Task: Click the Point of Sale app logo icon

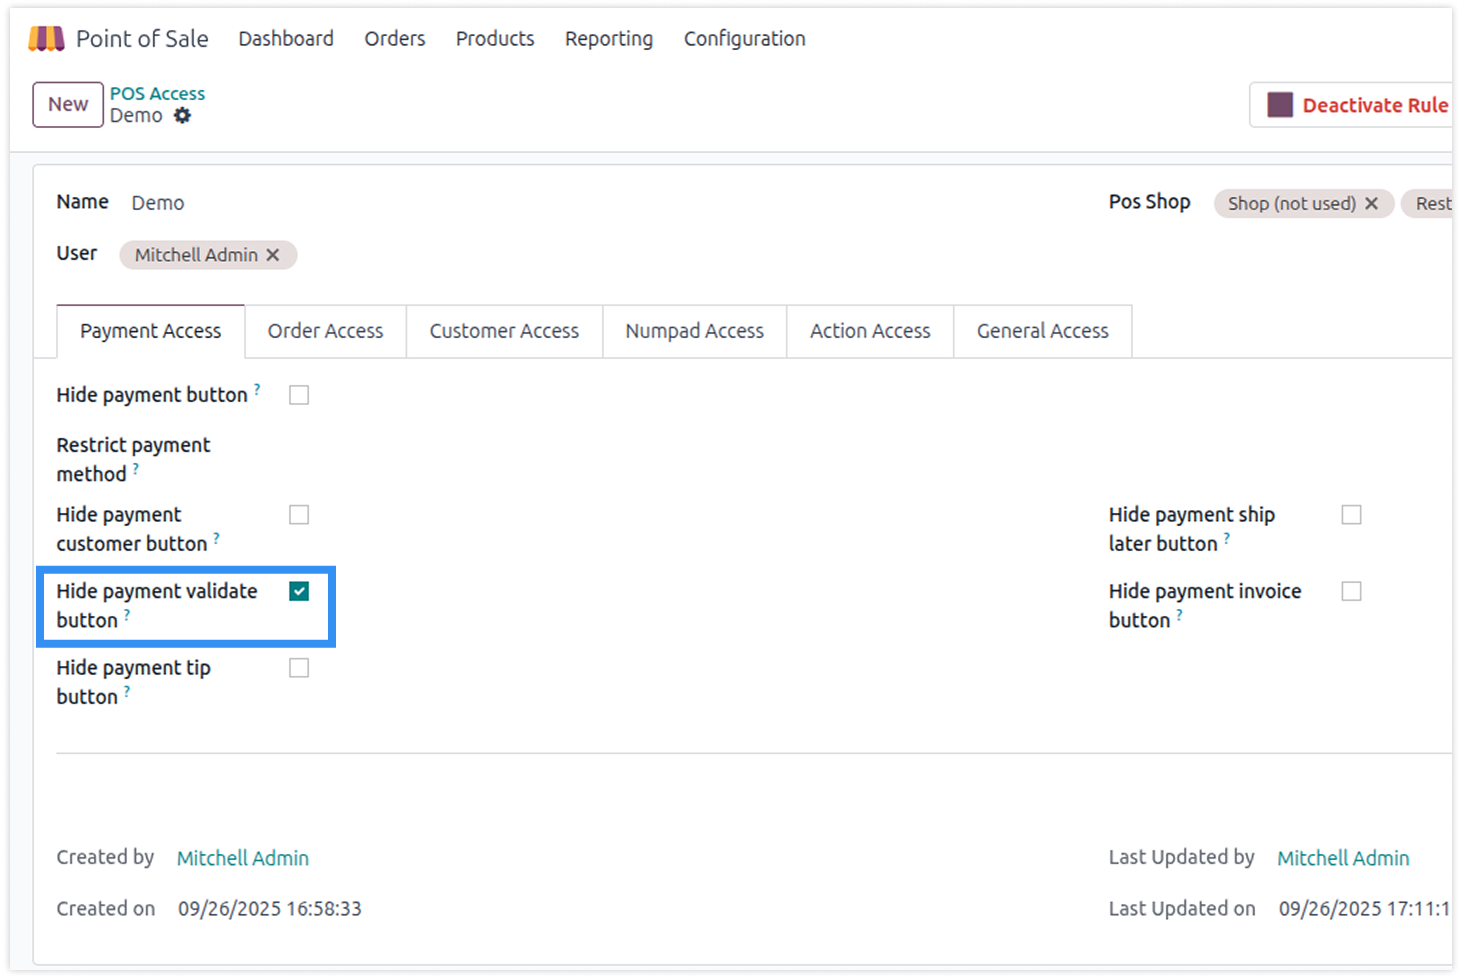Action: [x=46, y=39]
